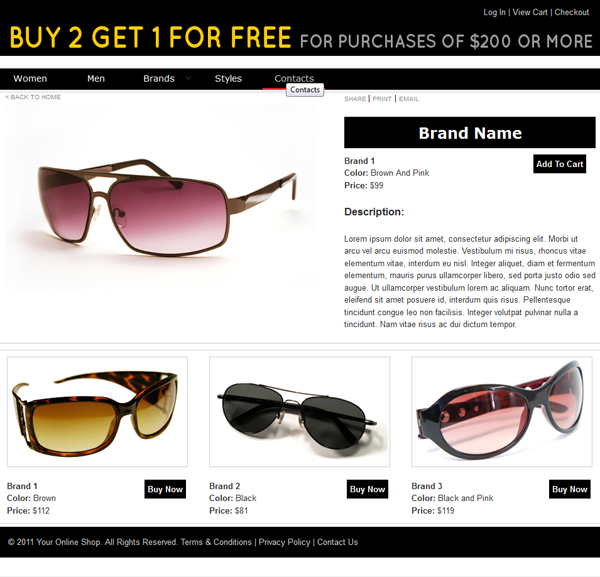Buy the Brand 3 black and pink sunglasses

[569, 489]
